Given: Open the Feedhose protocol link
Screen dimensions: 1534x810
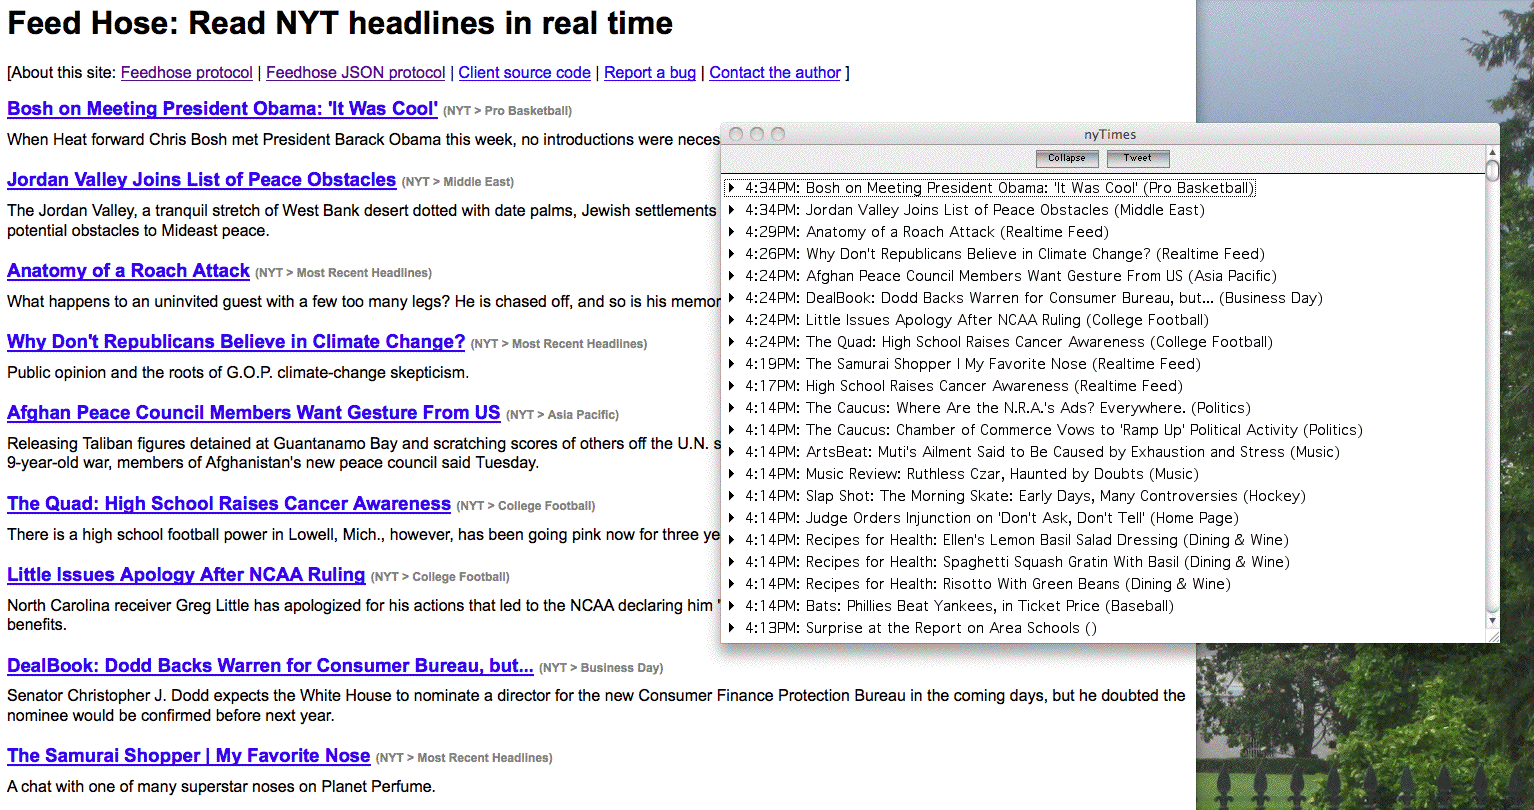Looking at the screenshot, I should click(x=186, y=72).
